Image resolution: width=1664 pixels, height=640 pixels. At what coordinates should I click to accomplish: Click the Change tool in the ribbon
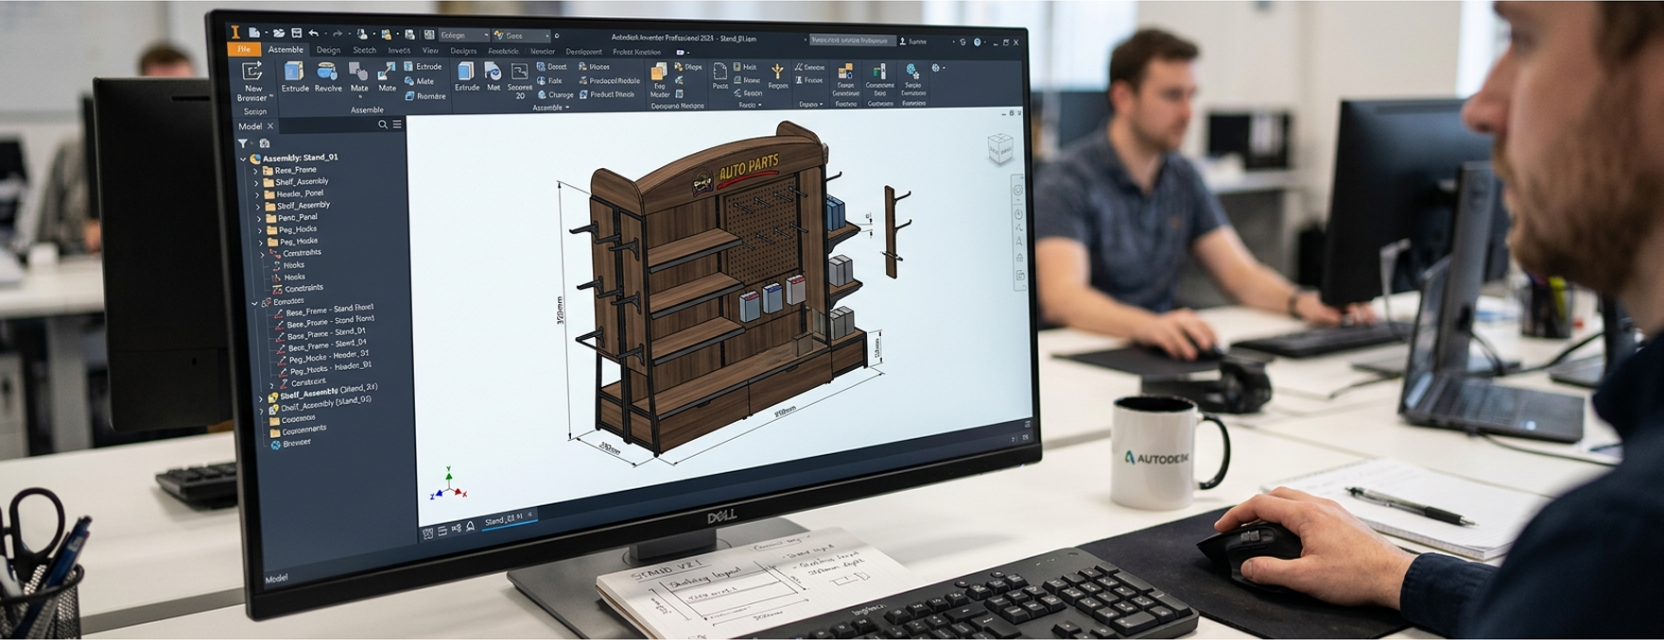click(555, 95)
